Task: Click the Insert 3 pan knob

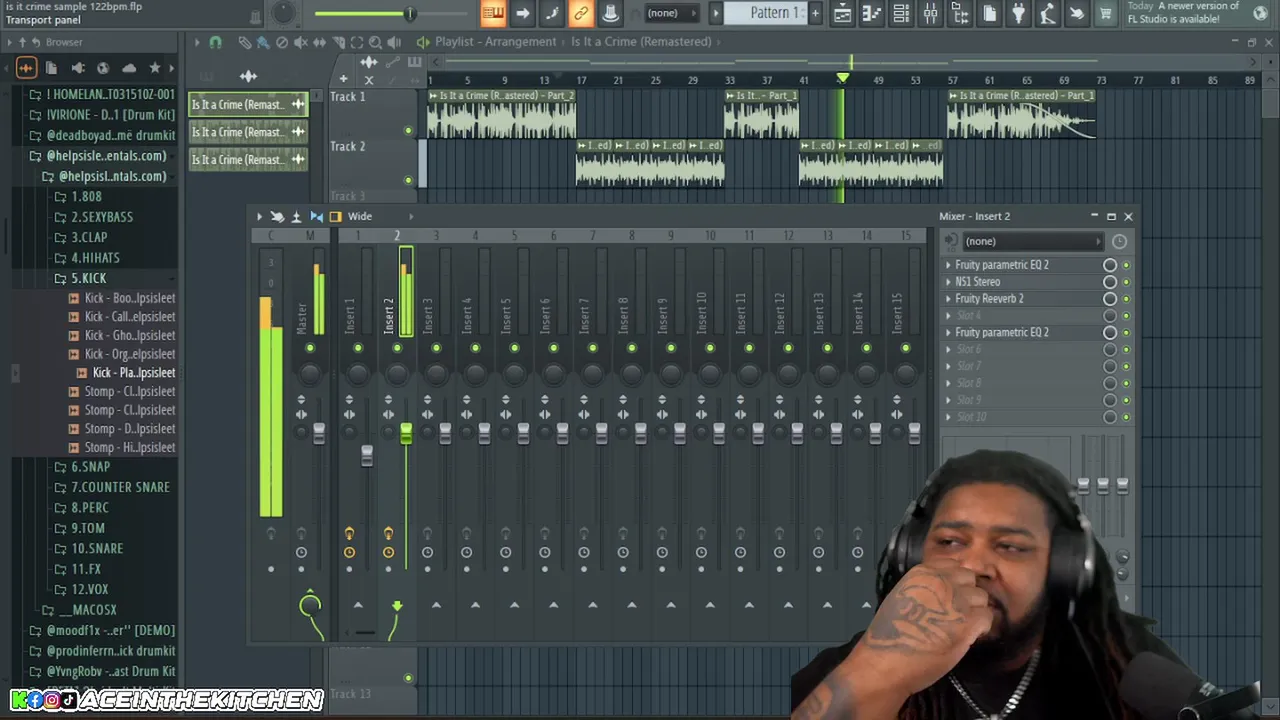Action: tap(436, 374)
